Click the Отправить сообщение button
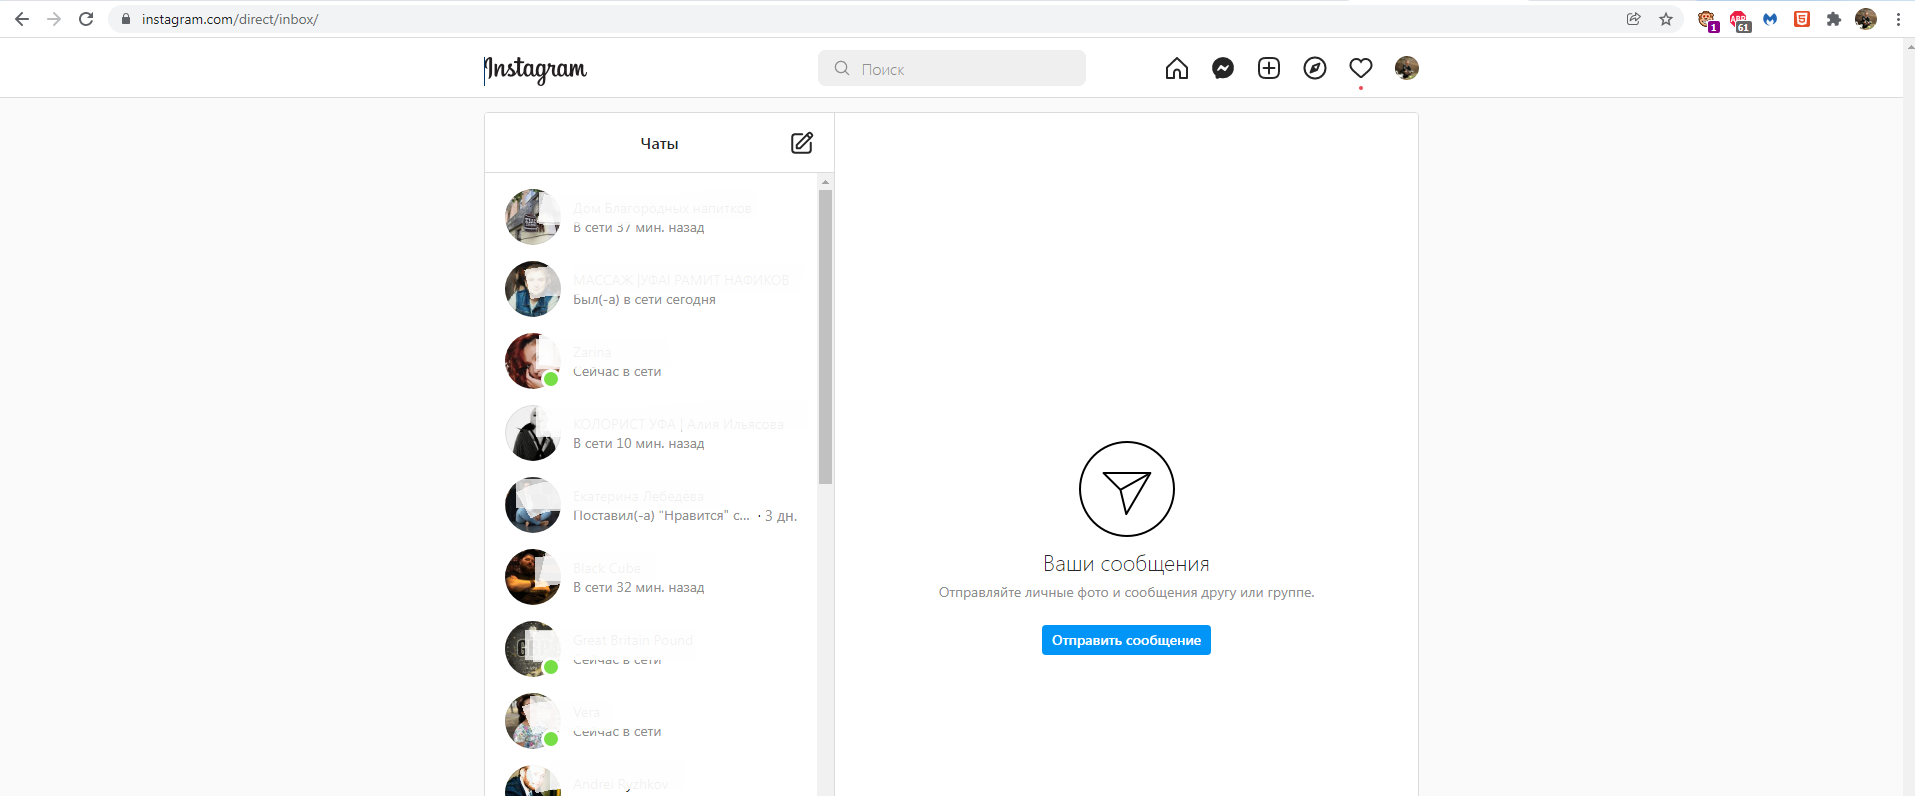This screenshot has width=1915, height=796. tap(1126, 640)
